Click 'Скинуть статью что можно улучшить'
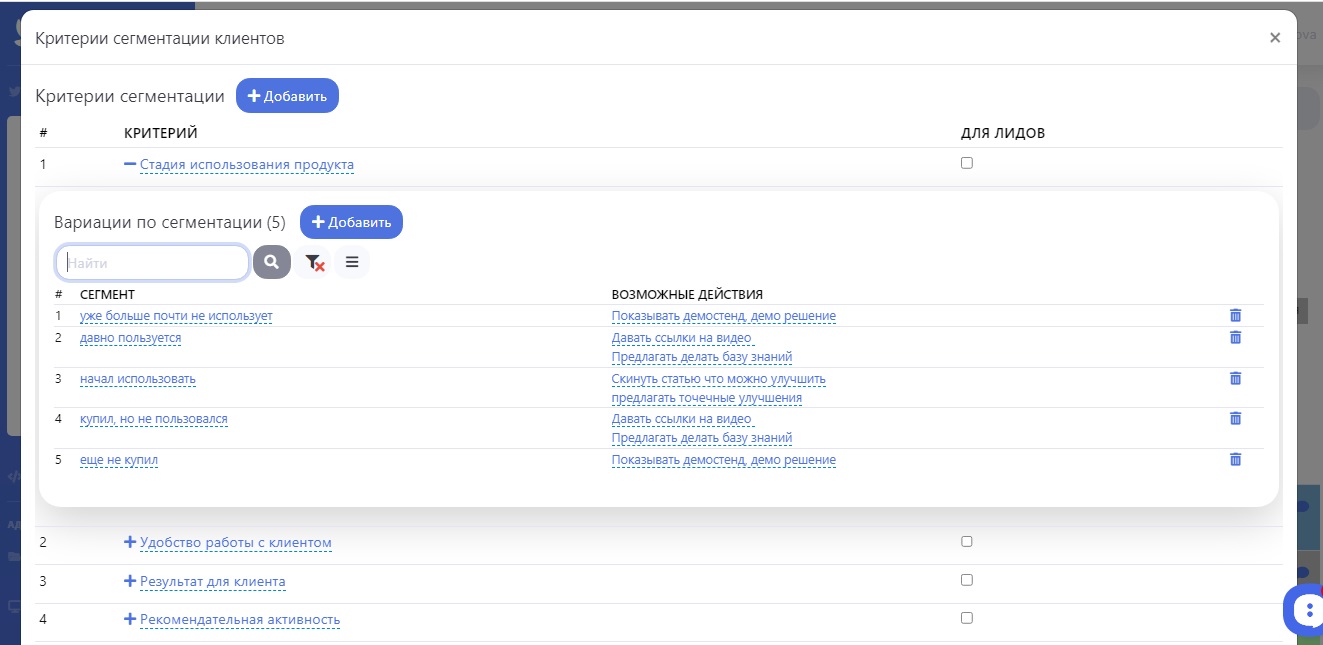 tap(719, 379)
